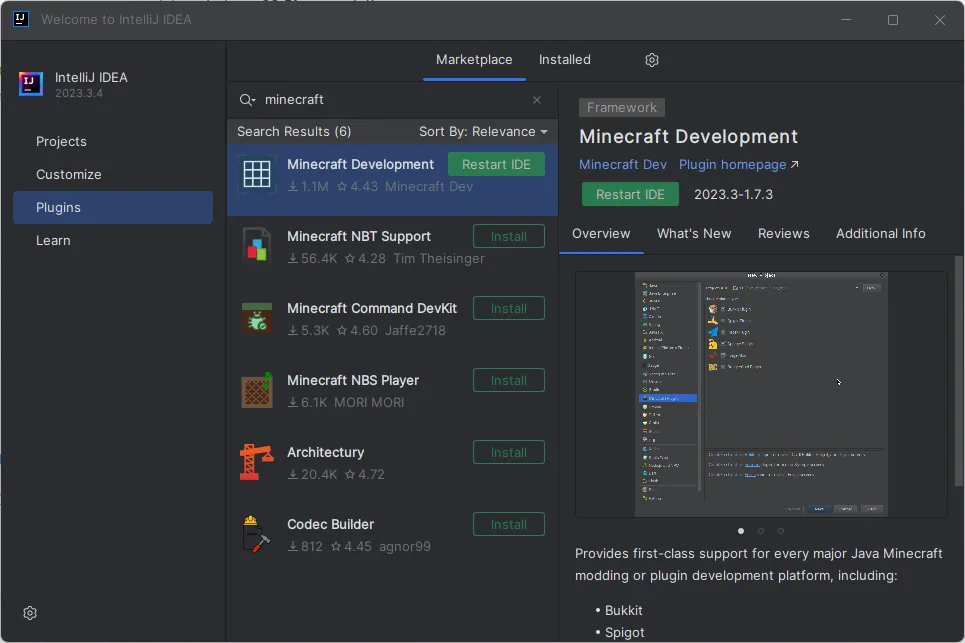Open the Additional Info tab

pos(880,234)
